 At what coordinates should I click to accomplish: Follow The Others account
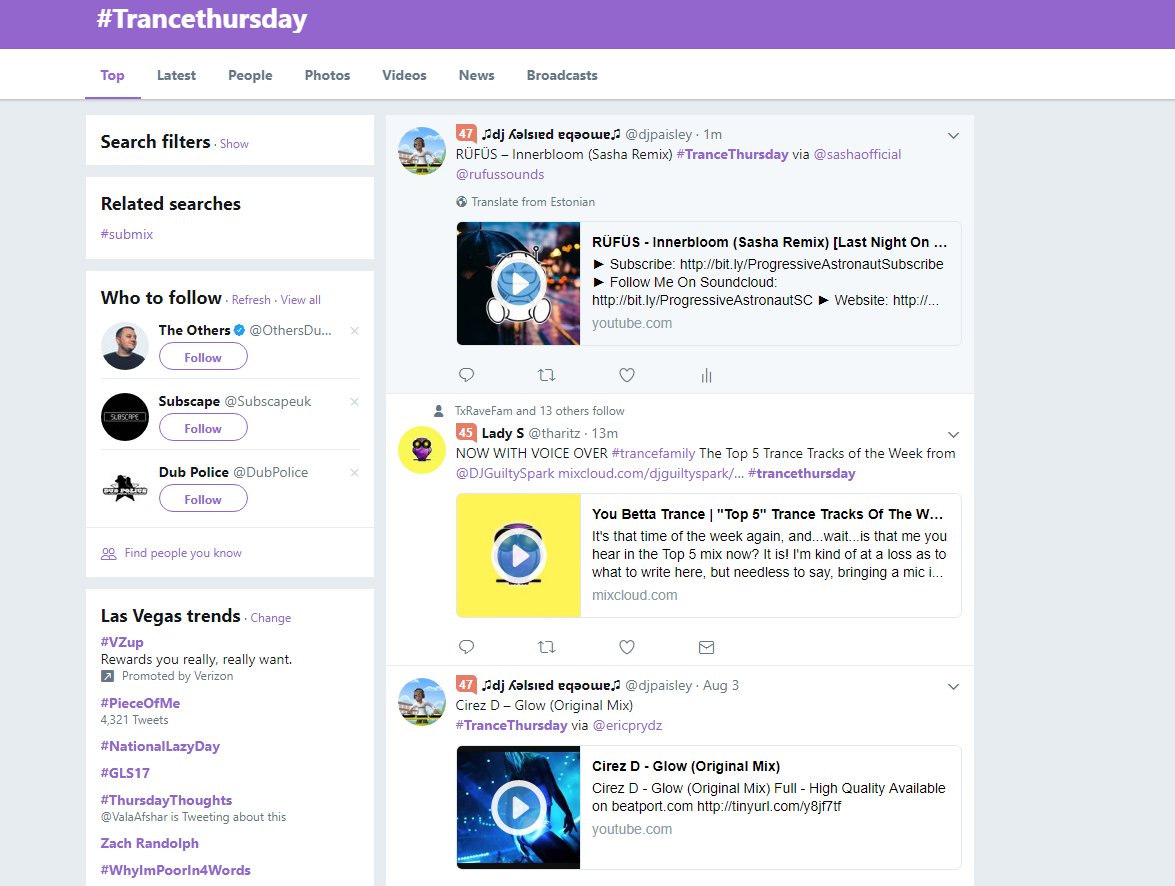[203, 357]
